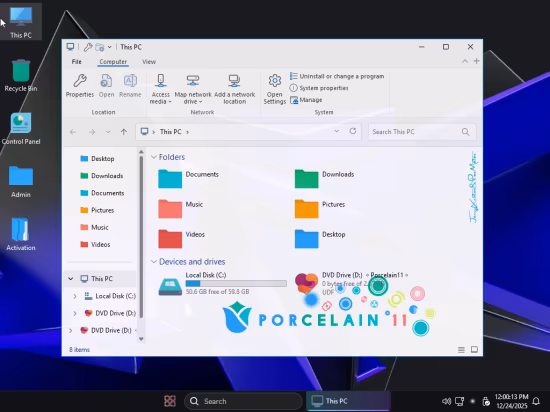The height and width of the screenshot is (412, 550).
Task: Select Videos in the navigation pane
Action: click(95, 244)
